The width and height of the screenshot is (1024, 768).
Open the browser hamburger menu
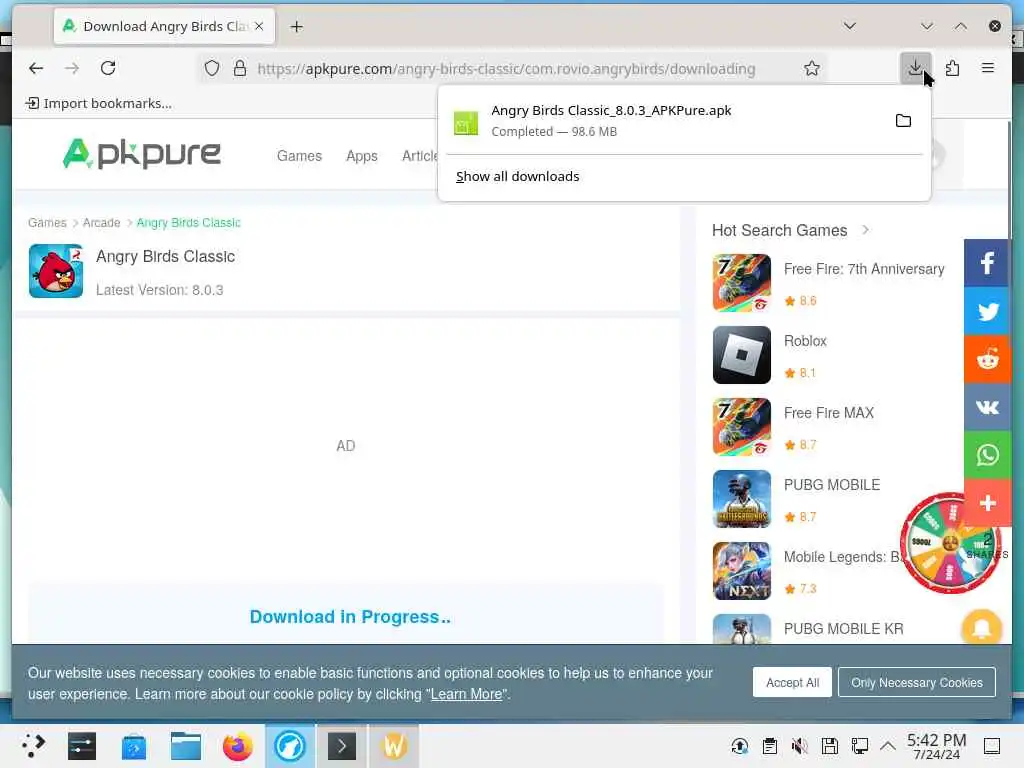(987, 68)
